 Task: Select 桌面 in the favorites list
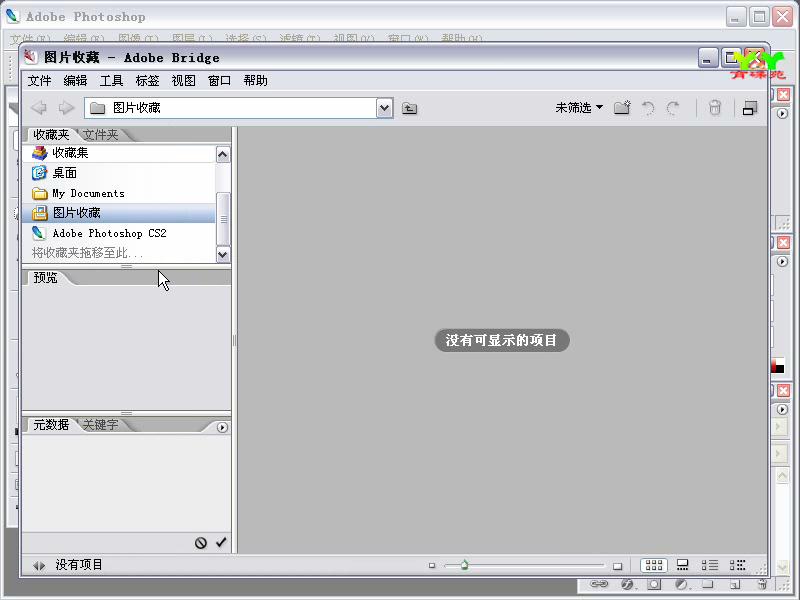coord(119,173)
